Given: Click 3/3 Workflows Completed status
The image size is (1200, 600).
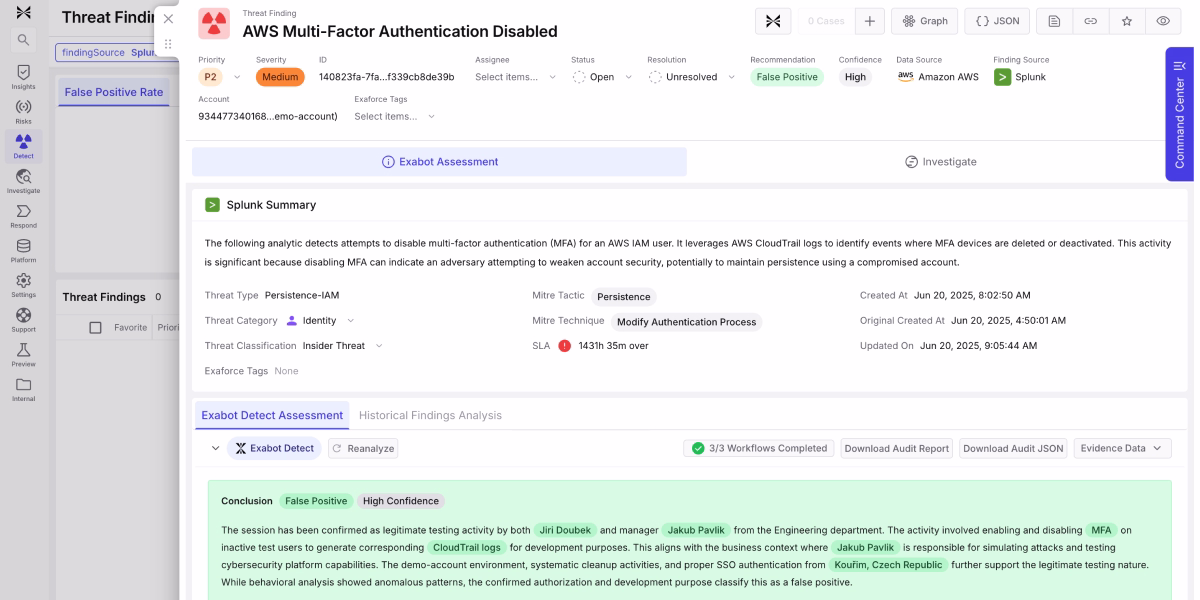Looking at the screenshot, I should coord(759,448).
